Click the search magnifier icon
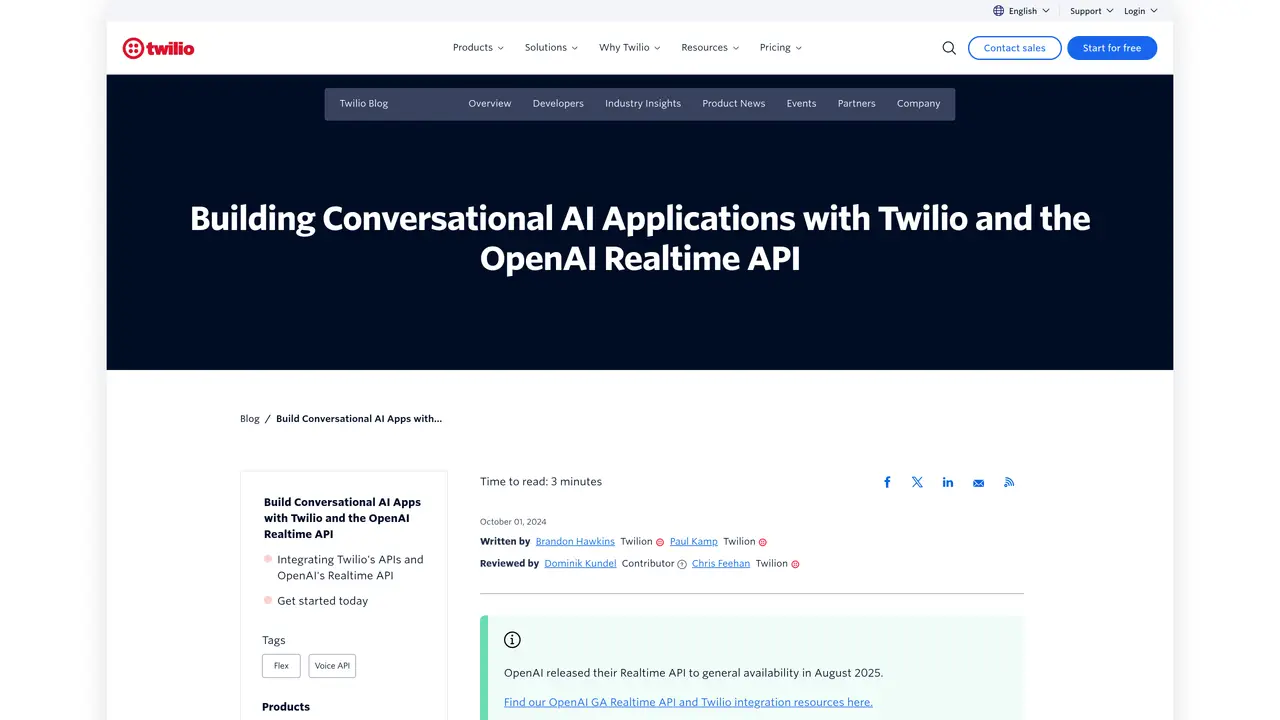This screenshot has height=720, width=1280. pyautogui.click(x=949, y=48)
